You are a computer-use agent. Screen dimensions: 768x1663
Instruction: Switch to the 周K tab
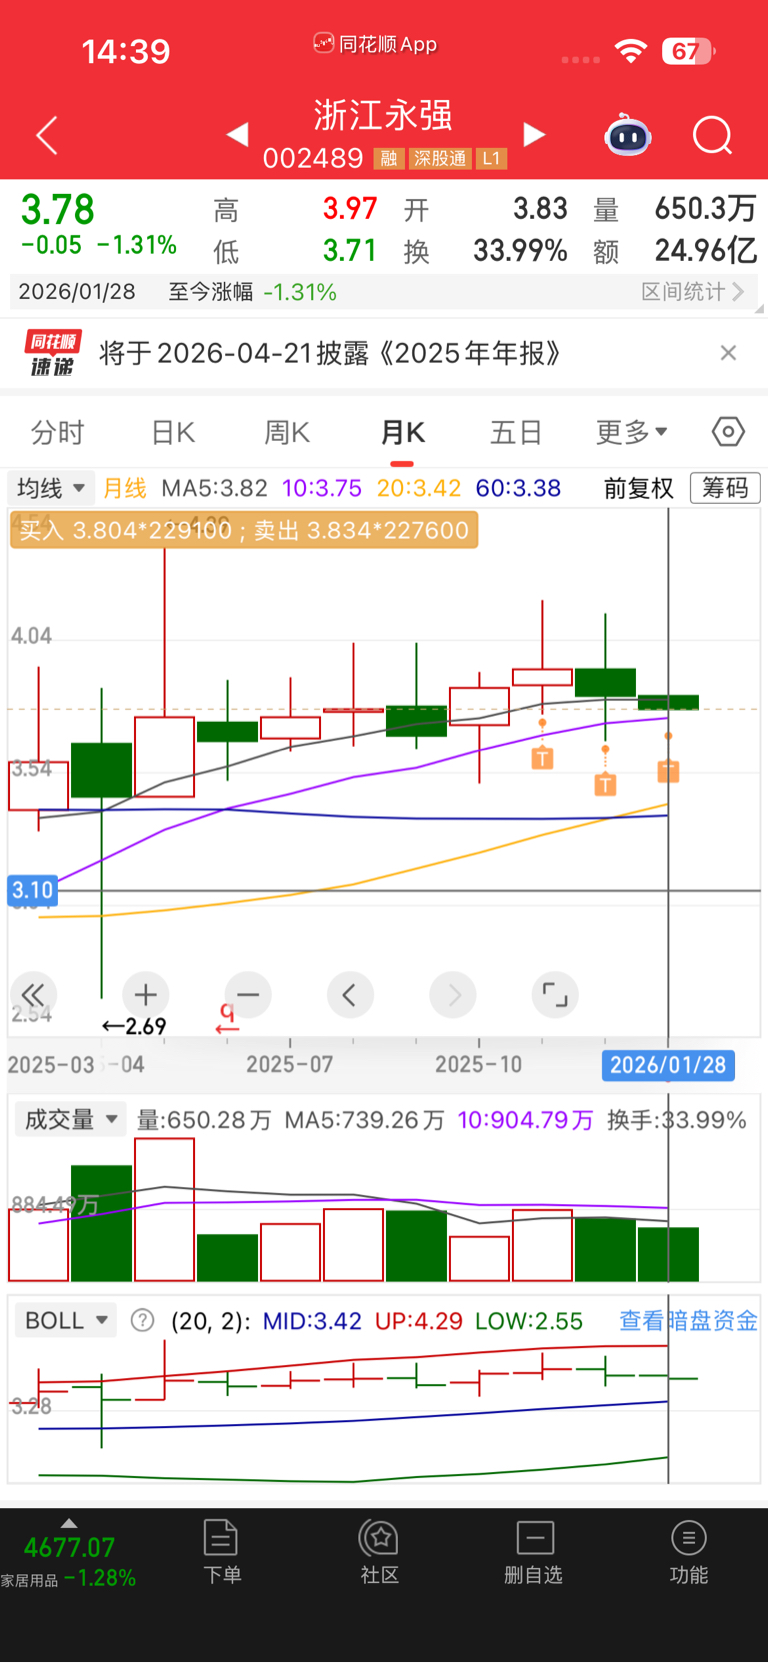click(x=287, y=432)
